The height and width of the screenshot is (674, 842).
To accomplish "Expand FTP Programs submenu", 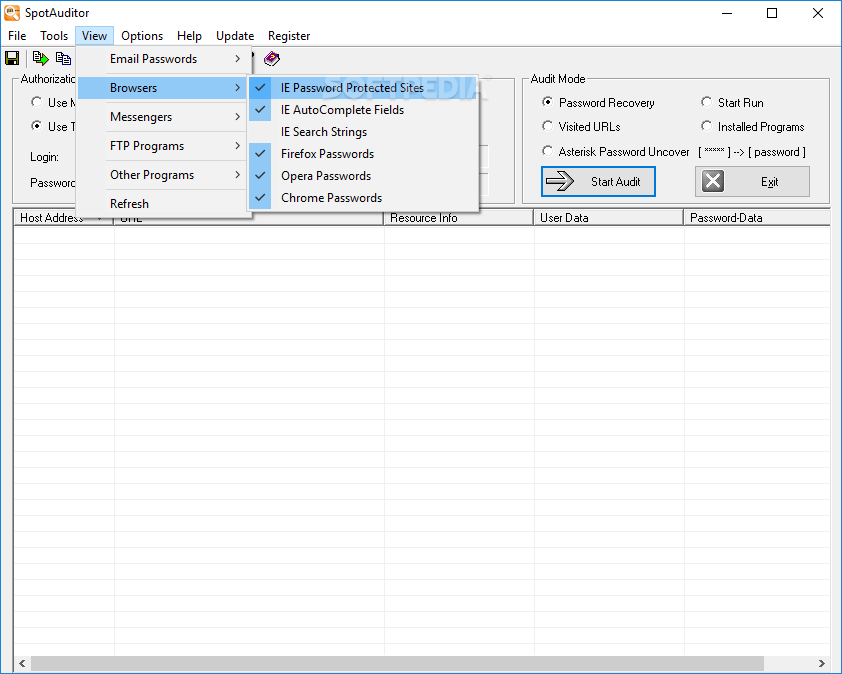I will 164,146.
